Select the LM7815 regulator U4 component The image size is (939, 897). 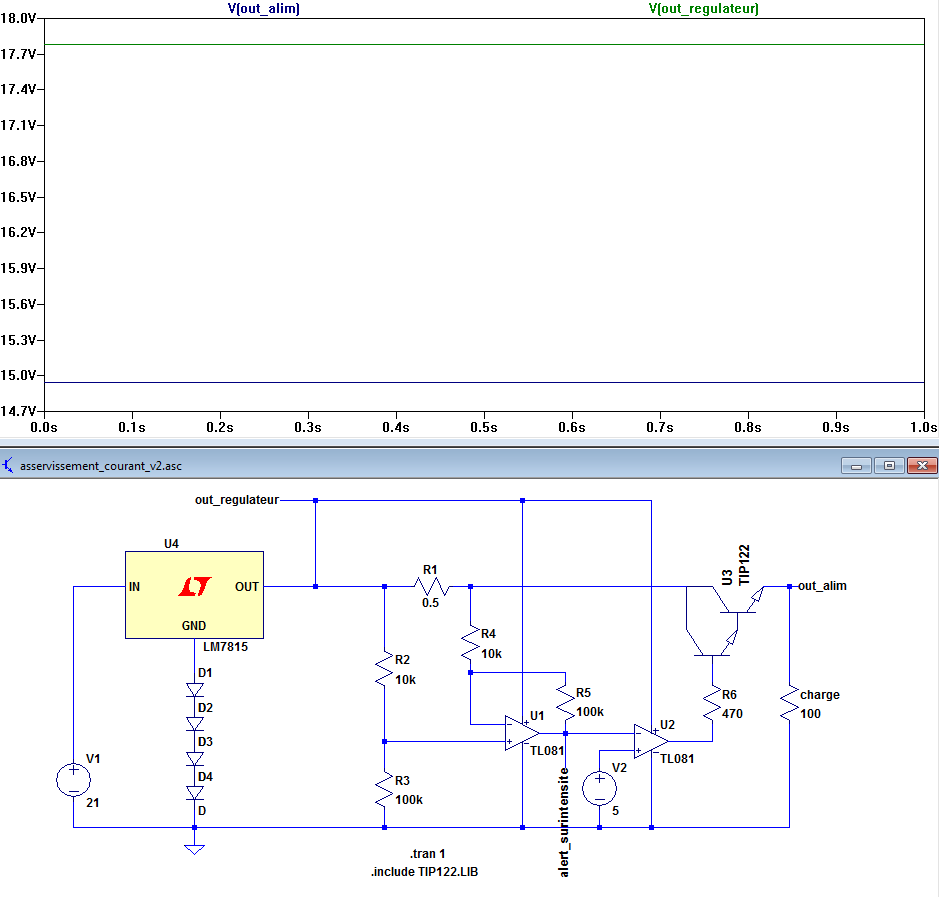194,595
